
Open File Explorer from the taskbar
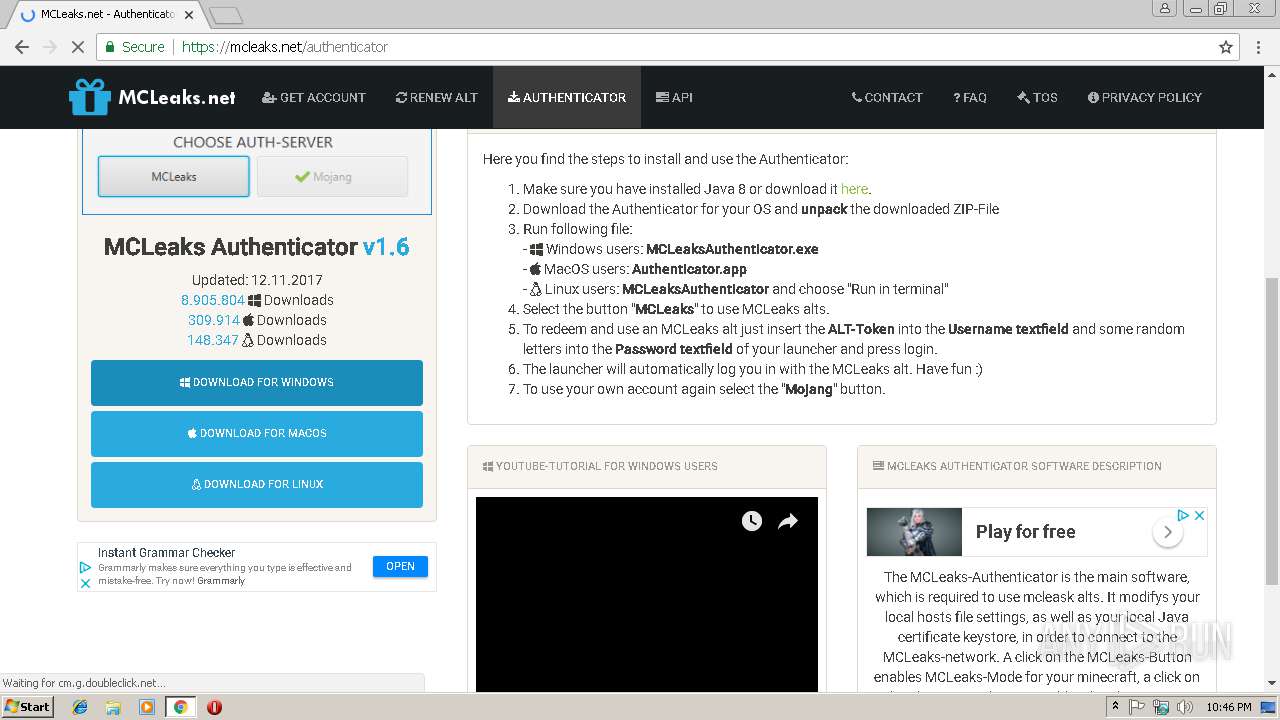pyautogui.click(x=113, y=707)
